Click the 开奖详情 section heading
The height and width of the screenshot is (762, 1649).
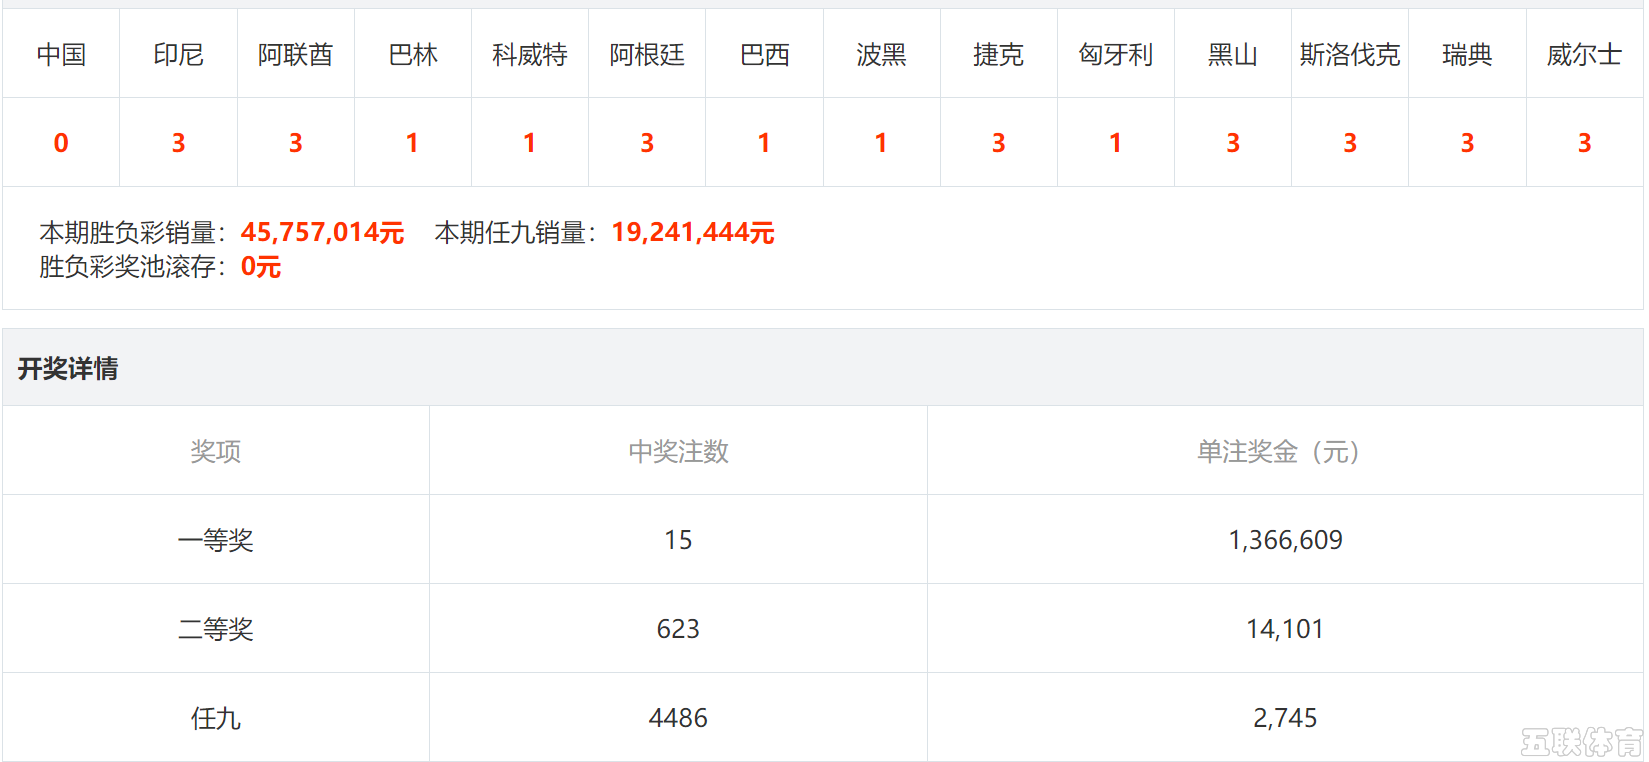pyautogui.click(x=68, y=368)
